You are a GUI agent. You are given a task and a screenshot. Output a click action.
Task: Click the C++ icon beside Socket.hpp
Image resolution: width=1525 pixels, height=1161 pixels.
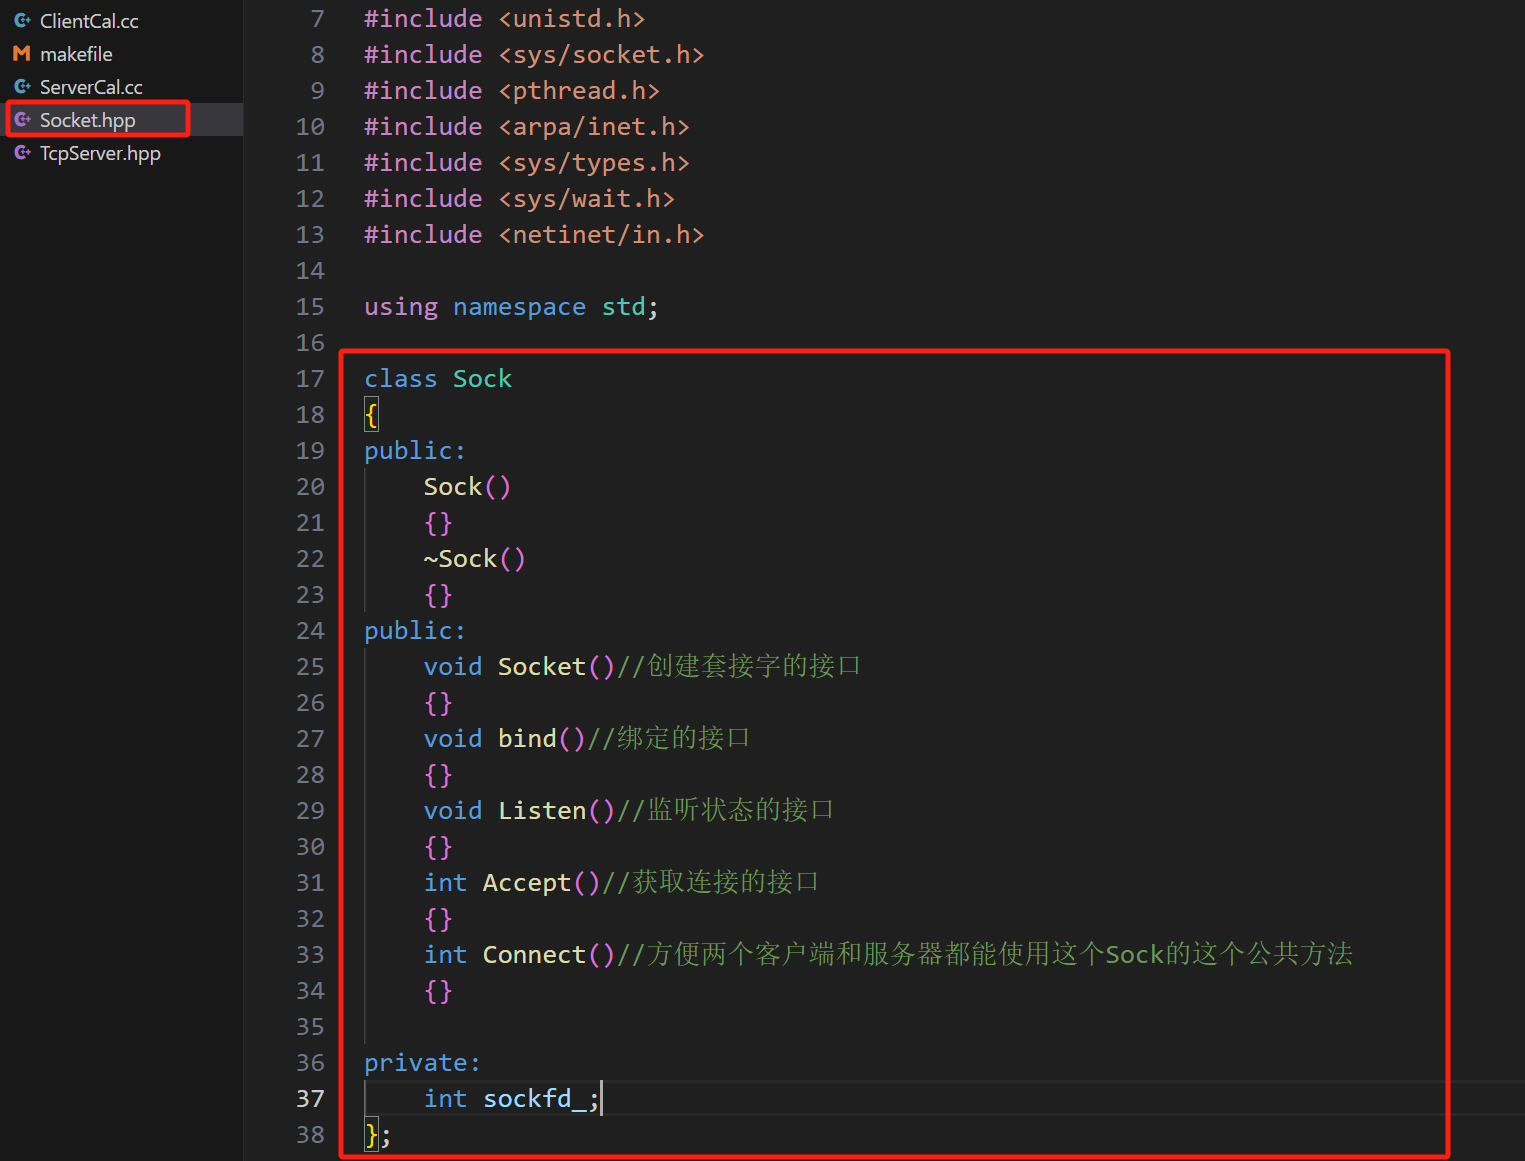(22, 120)
